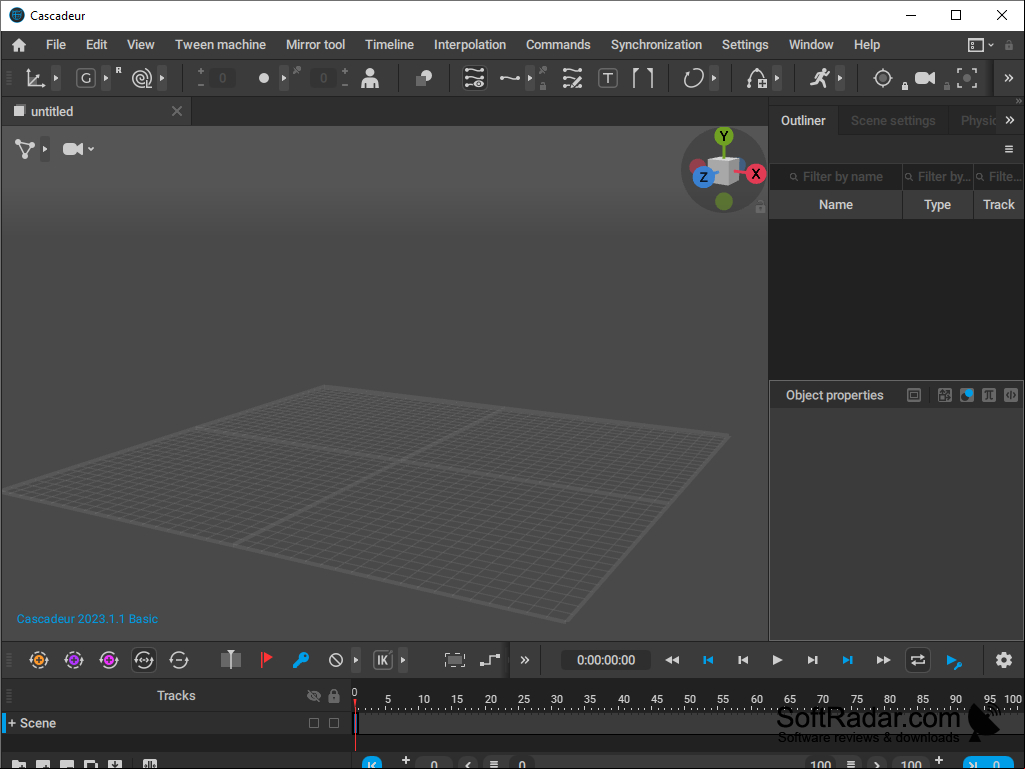
Task: Open dropdown arrow next to spiral tool
Action: click(x=162, y=78)
